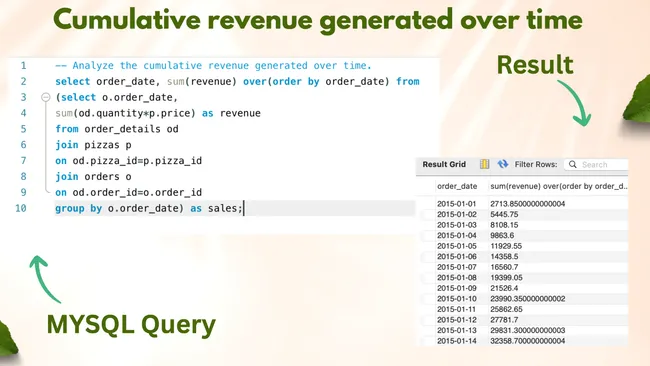Click the comment line 'Analyze the cumulative revenue'

(213, 65)
